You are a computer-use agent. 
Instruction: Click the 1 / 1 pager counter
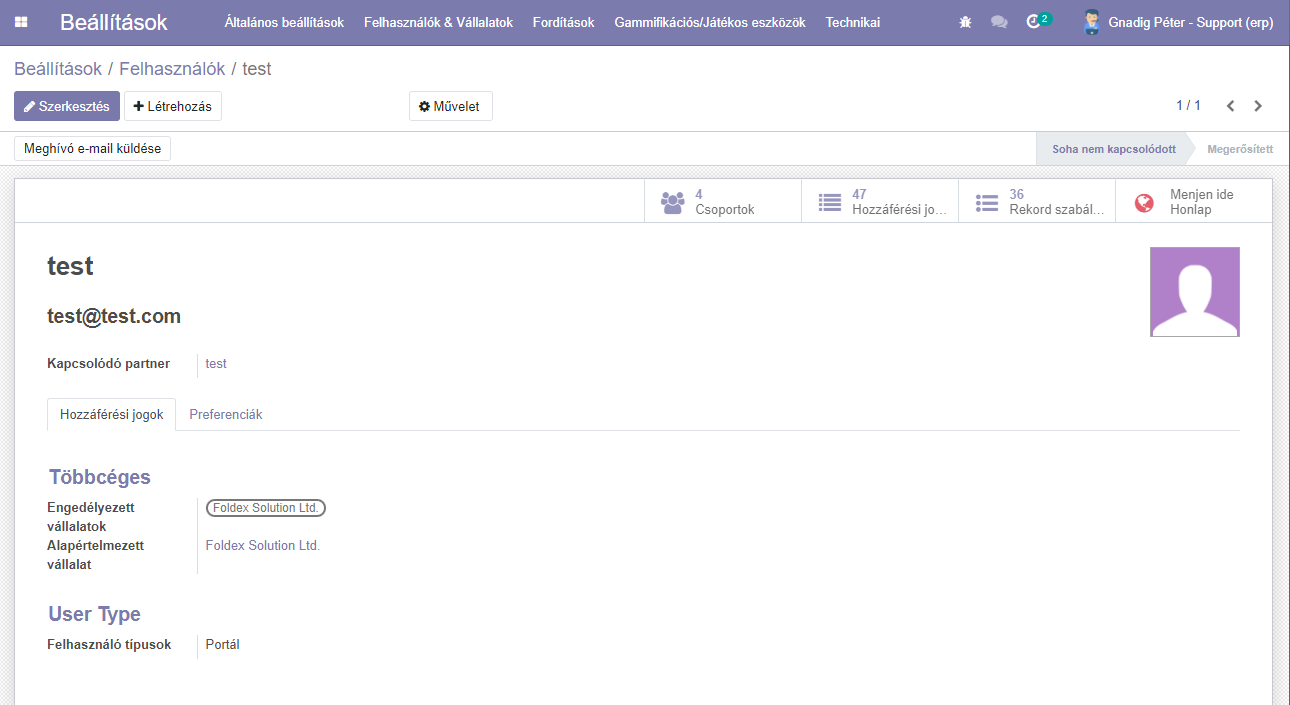click(1188, 106)
